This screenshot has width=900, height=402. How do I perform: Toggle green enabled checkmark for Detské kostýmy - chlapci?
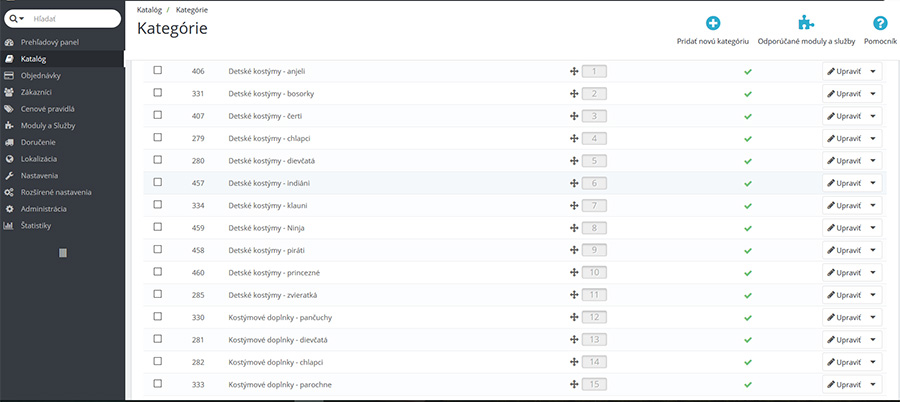pos(747,139)
